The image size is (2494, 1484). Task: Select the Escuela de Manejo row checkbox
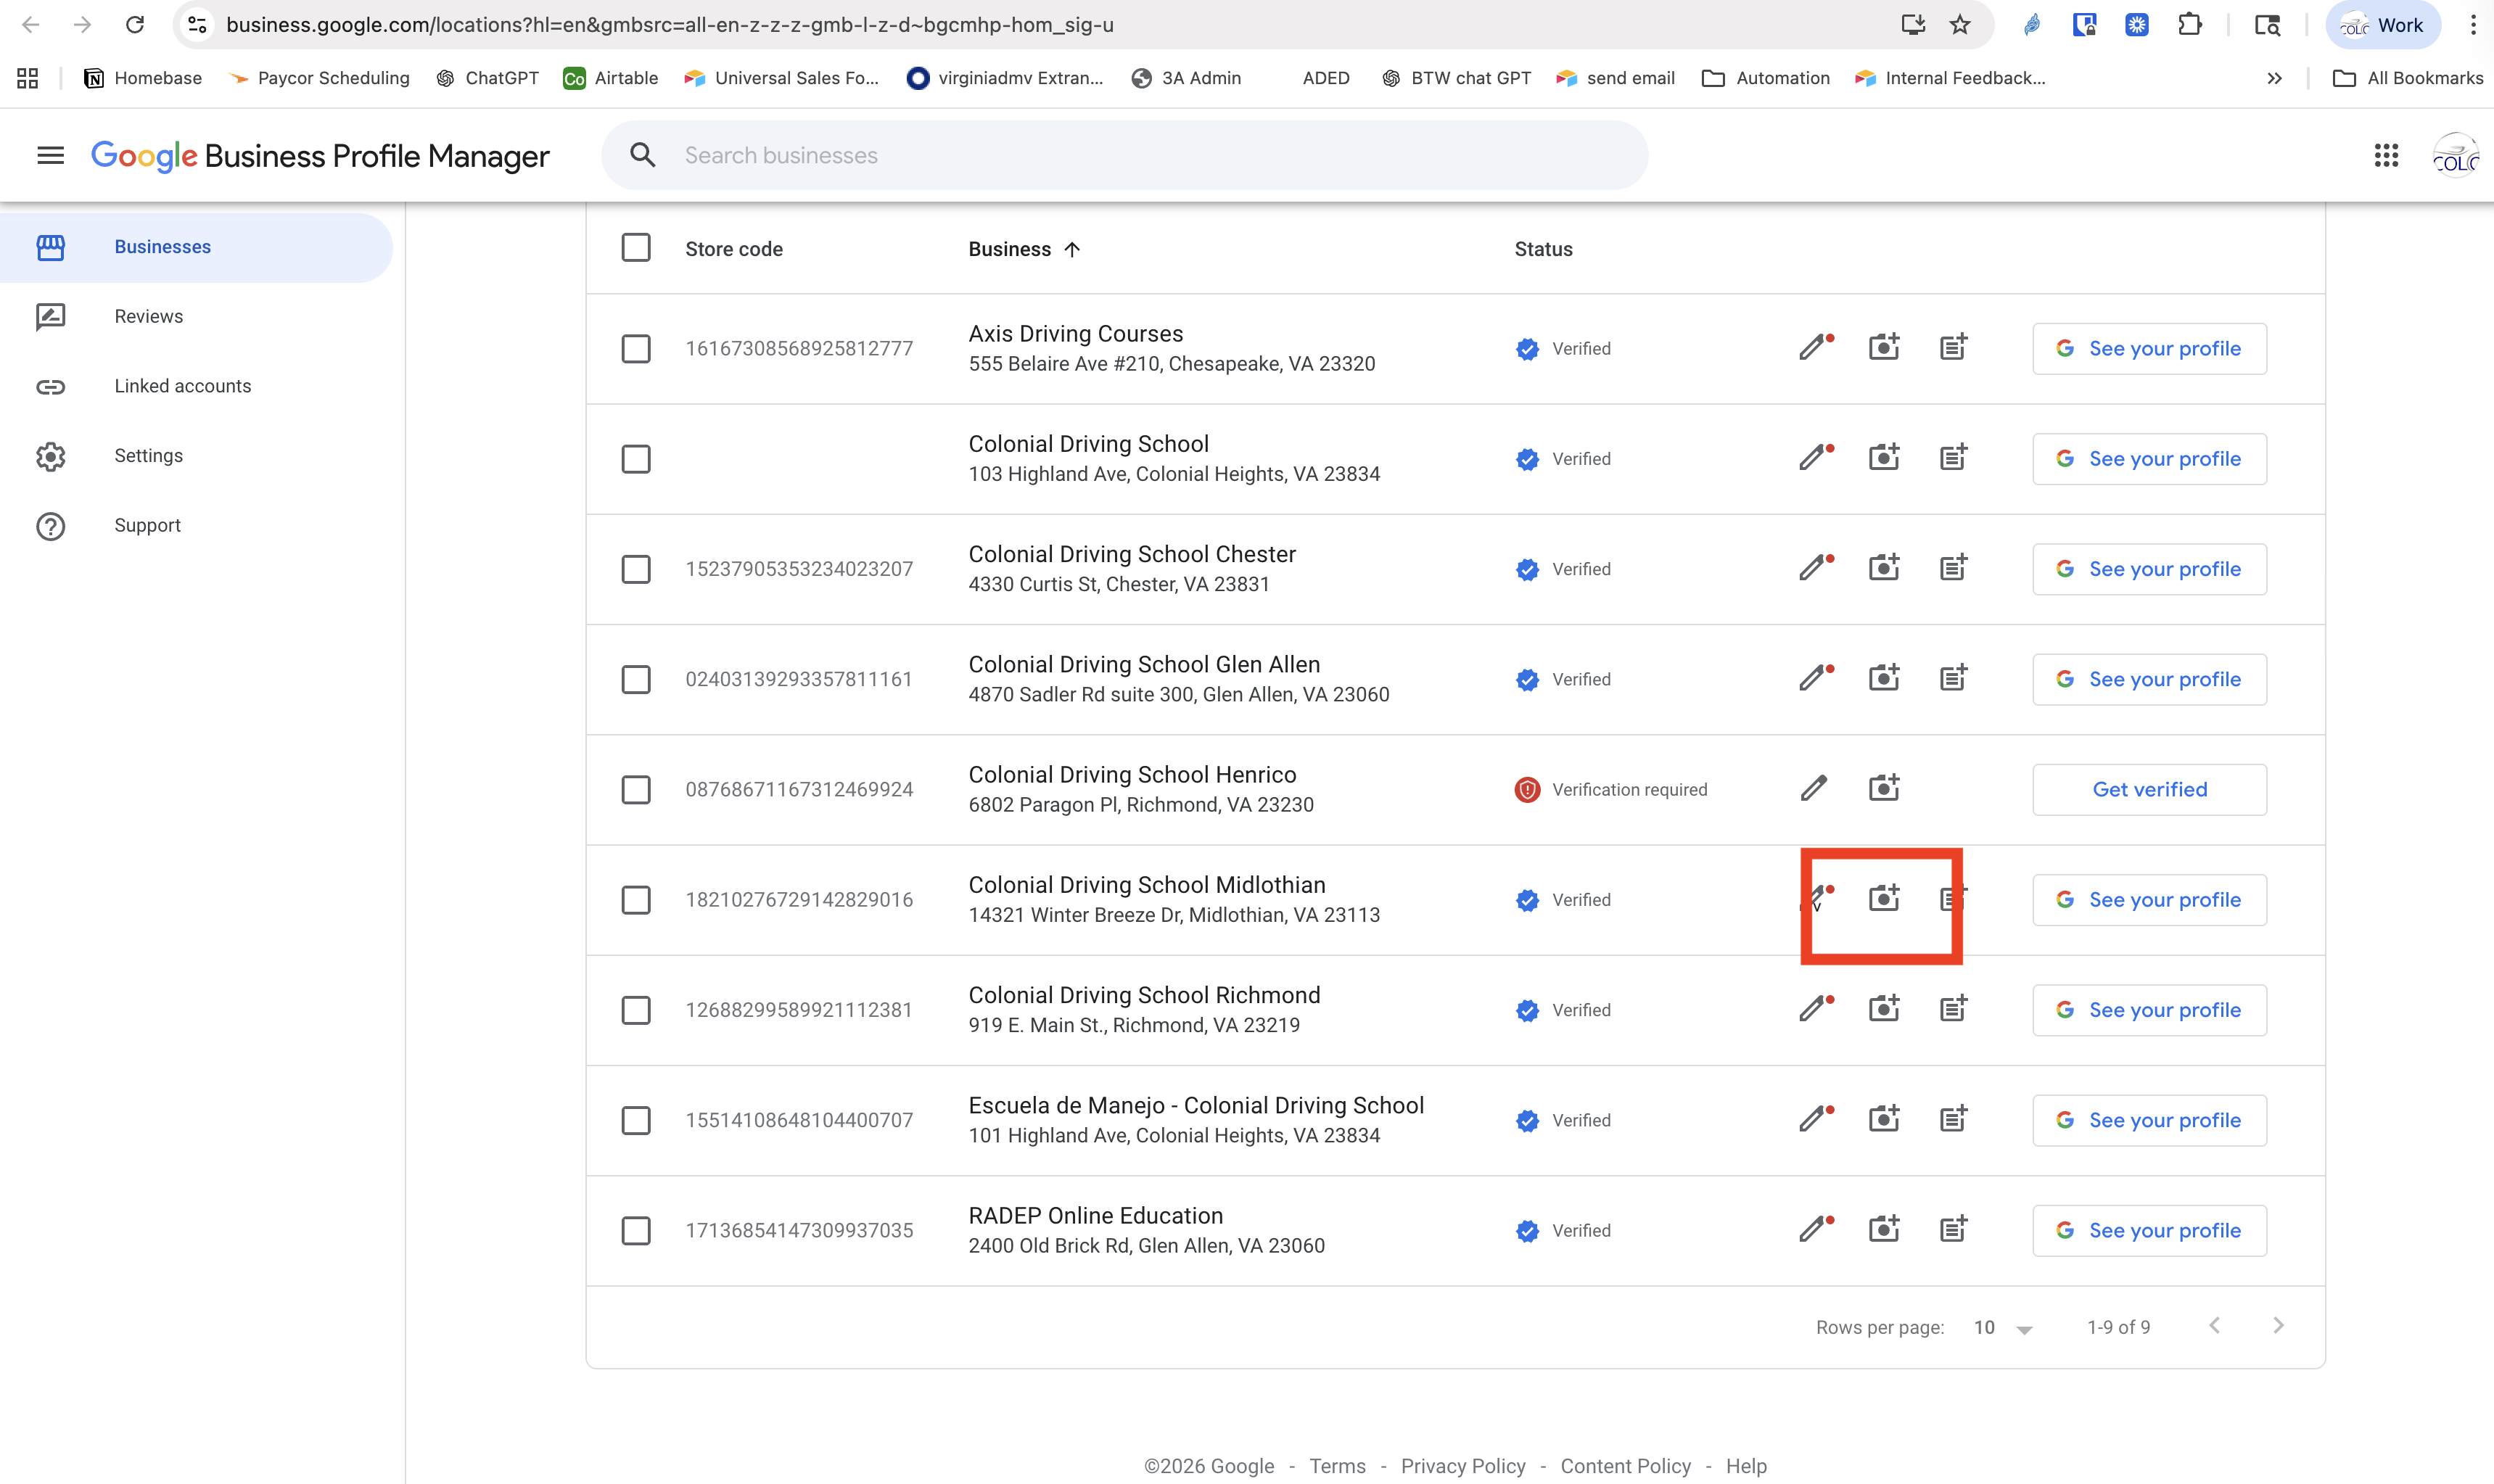click(x=636, y=1120)
